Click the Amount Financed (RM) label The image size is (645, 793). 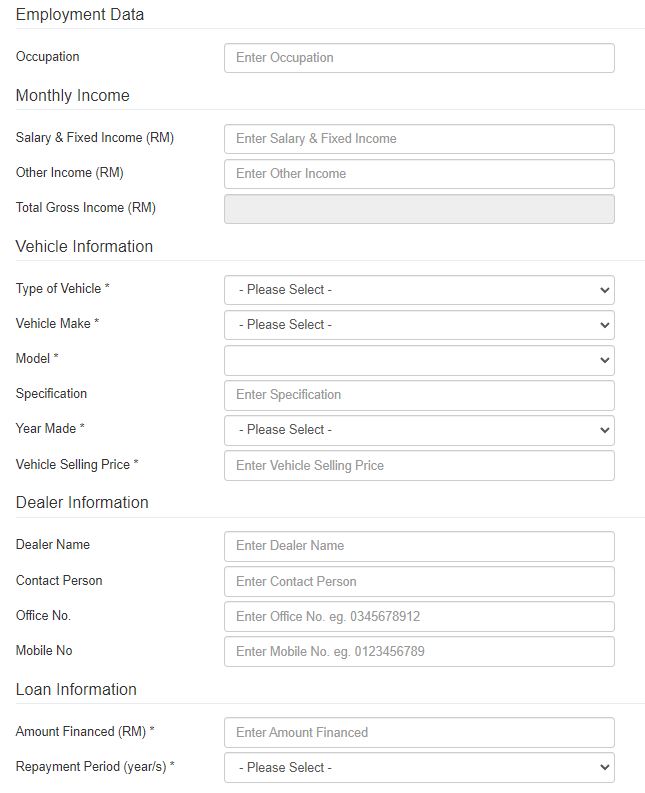point(84,732)
